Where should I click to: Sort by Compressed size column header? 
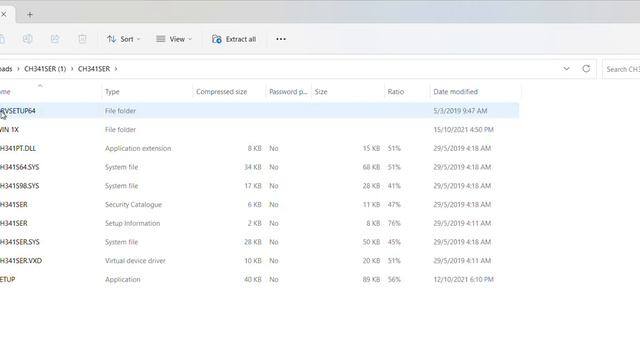pyautogui.click(x=222, y=91)
